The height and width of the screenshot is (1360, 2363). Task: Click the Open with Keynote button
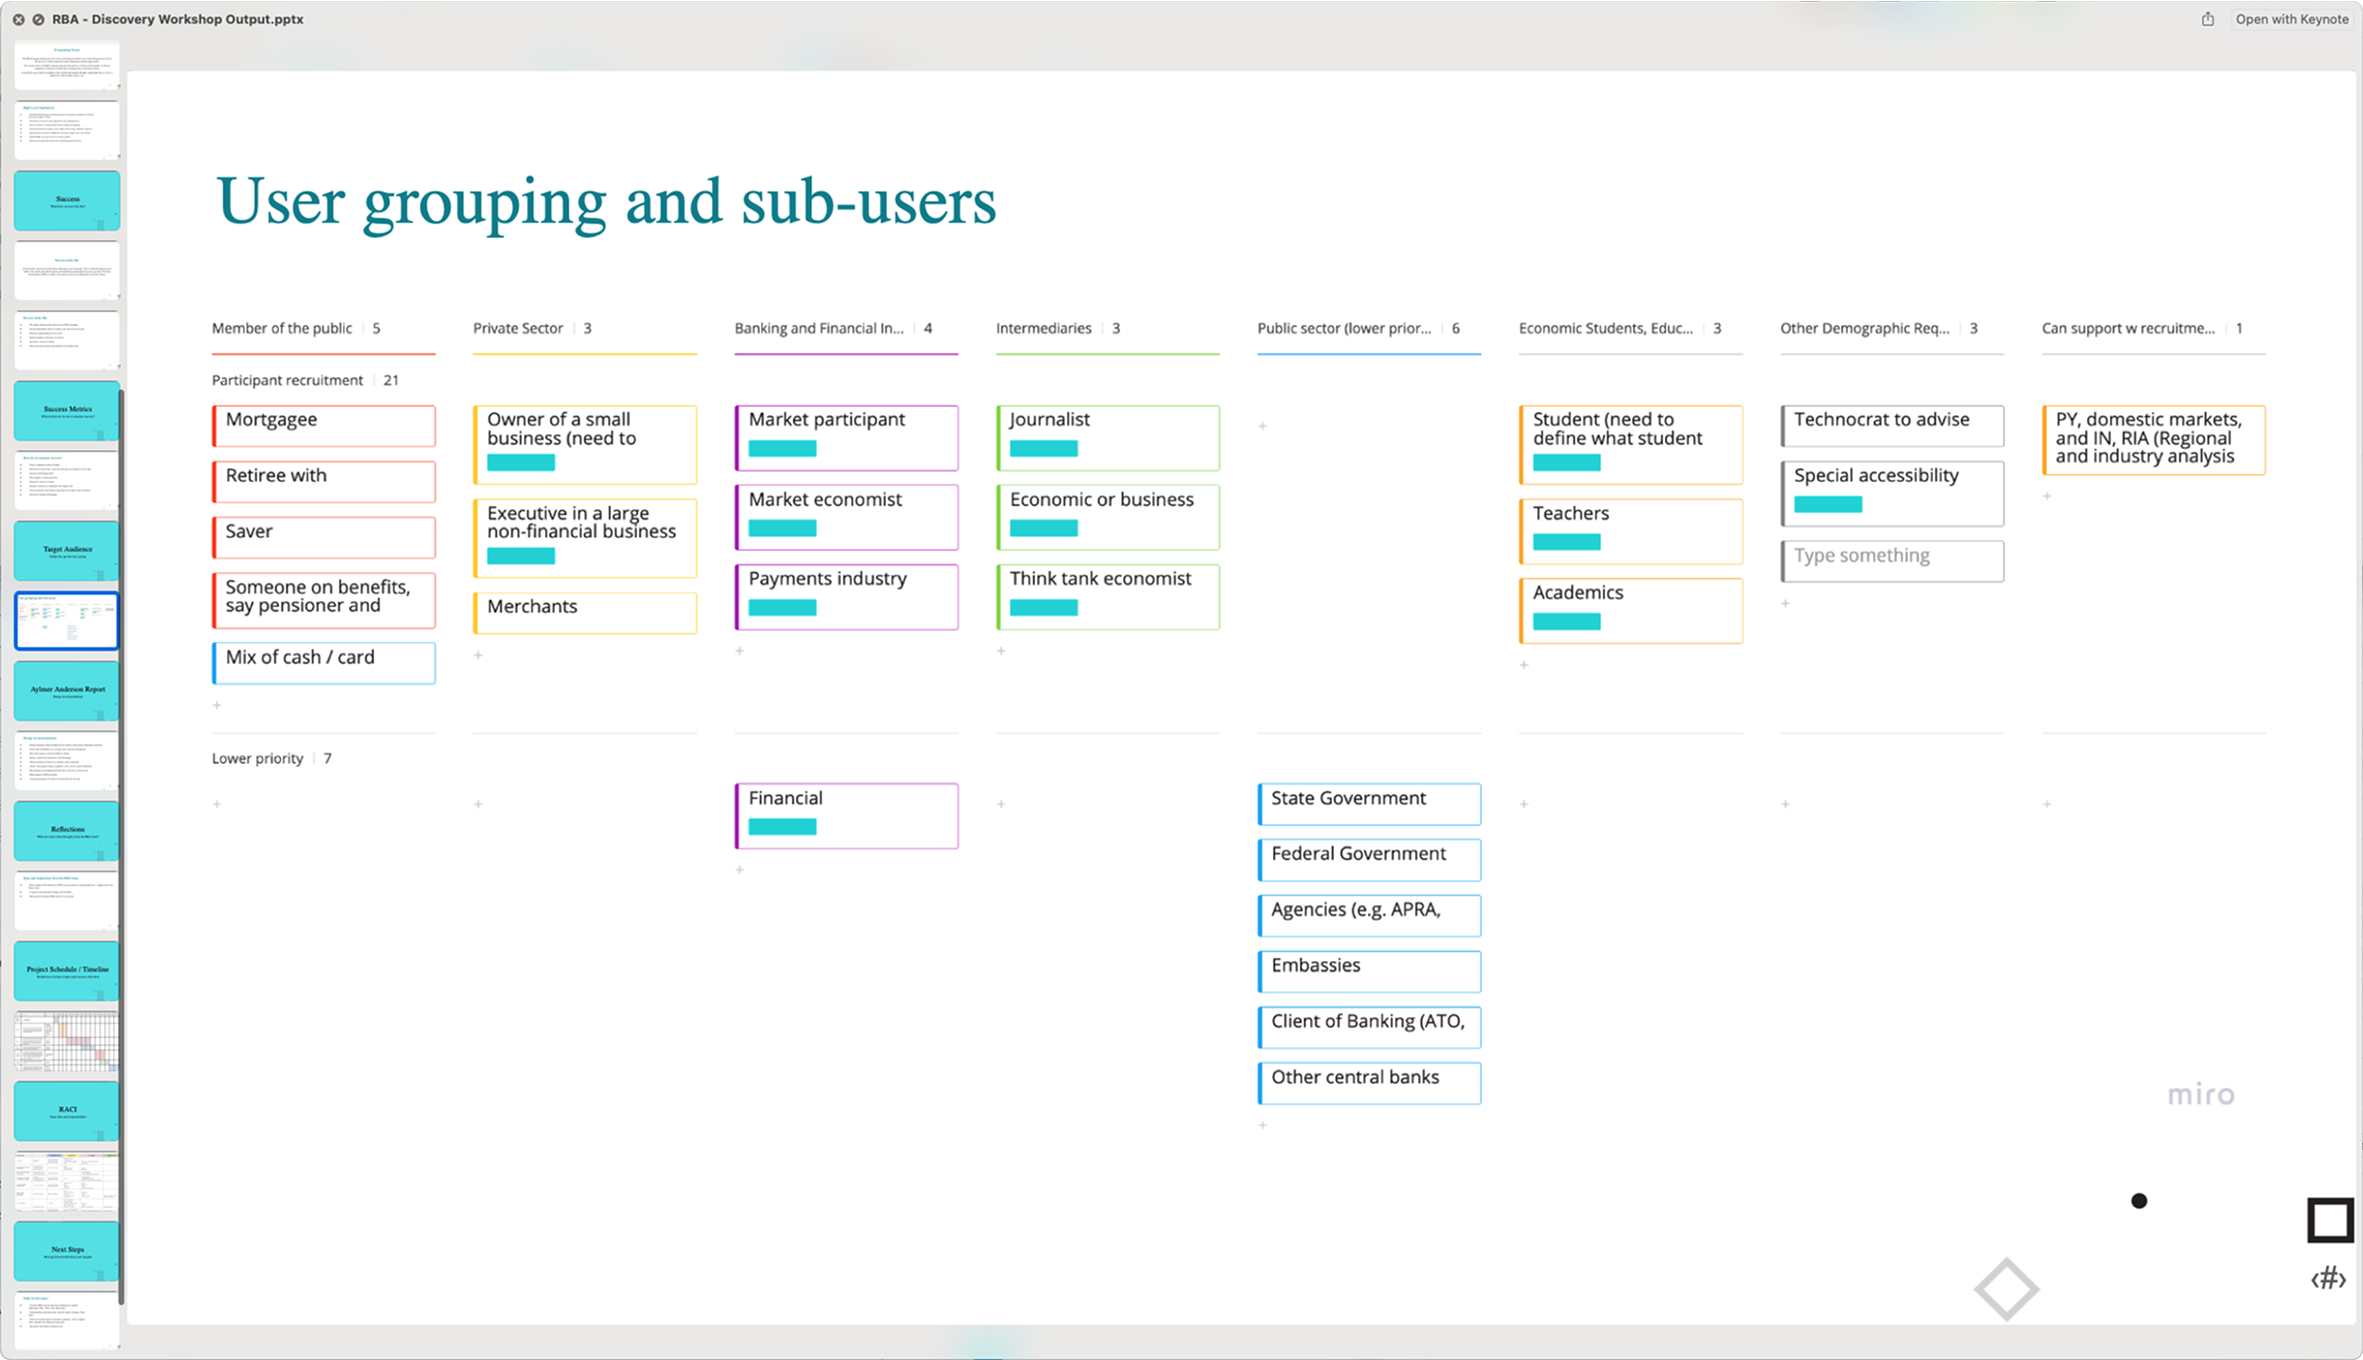click(x=2291, y=19)
